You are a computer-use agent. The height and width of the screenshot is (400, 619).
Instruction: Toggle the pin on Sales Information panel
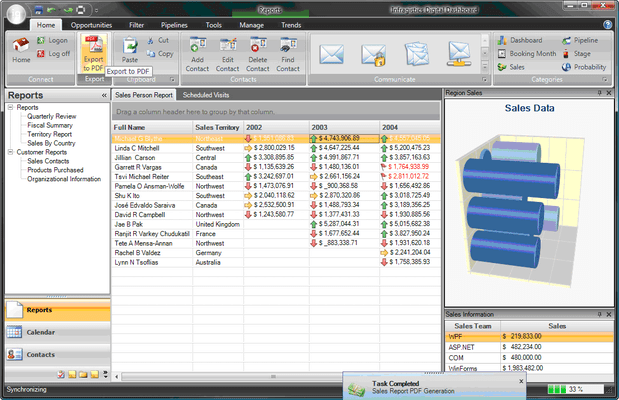[599, 315]
